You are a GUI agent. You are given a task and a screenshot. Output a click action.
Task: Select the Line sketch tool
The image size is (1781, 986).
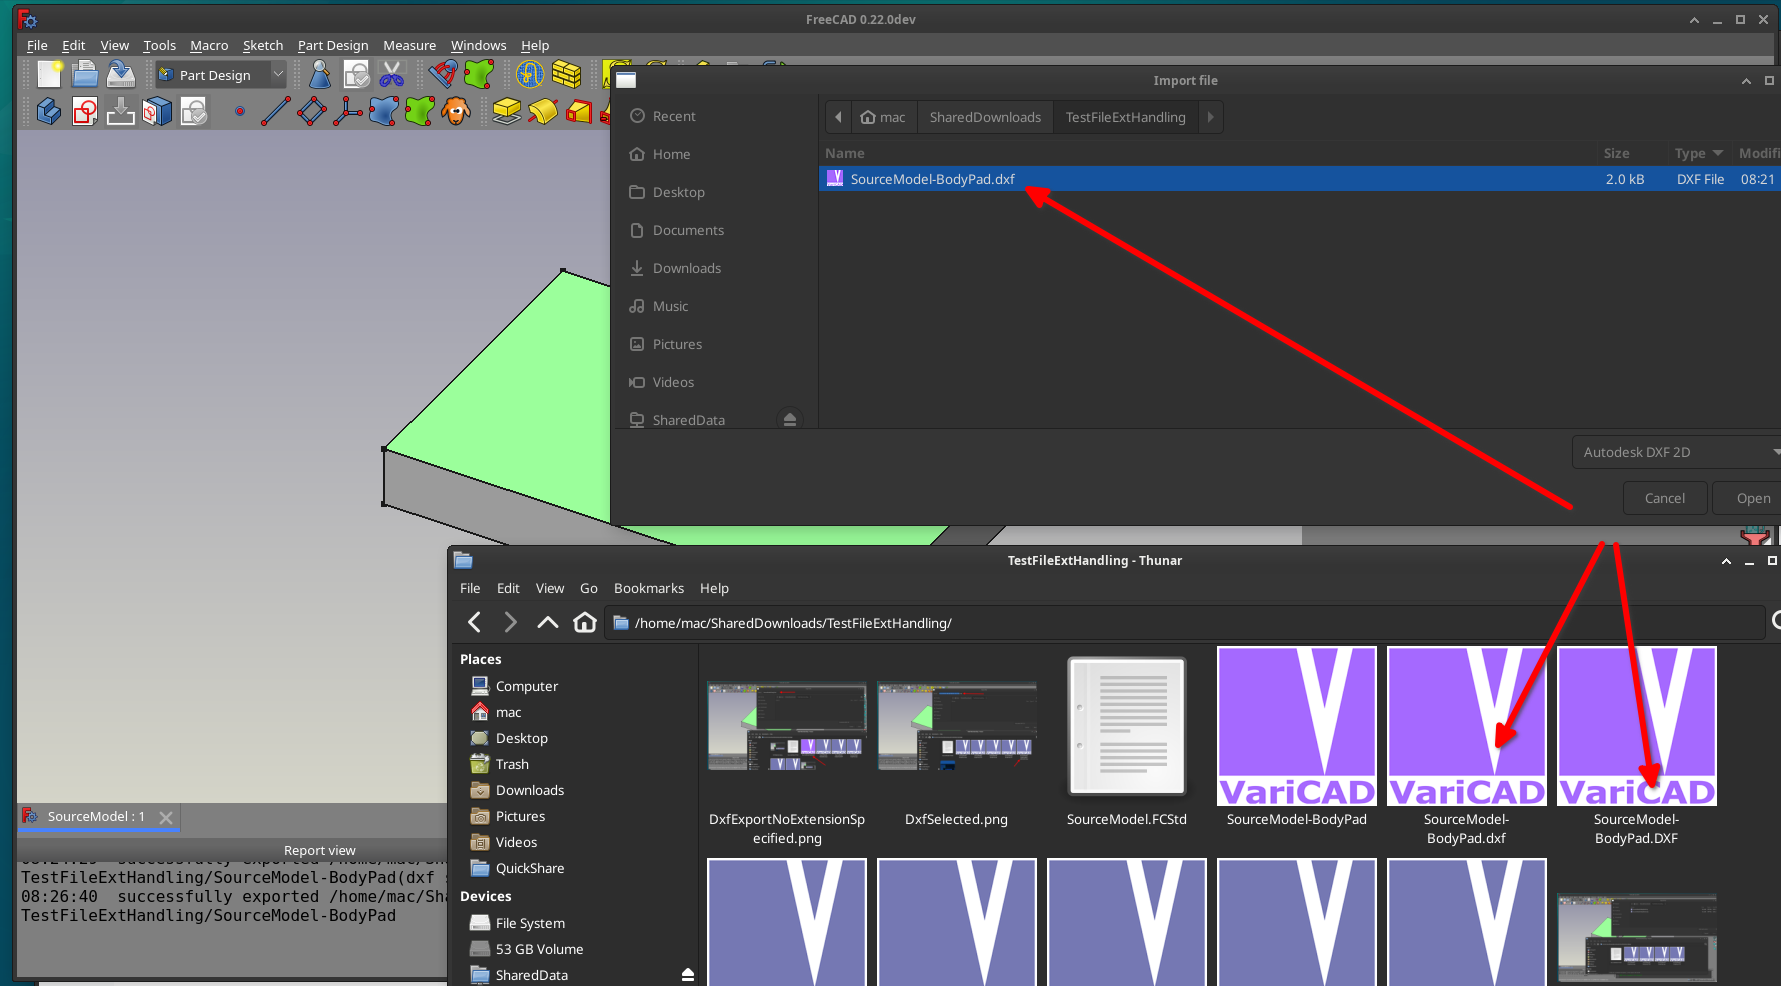click(275, 111)
